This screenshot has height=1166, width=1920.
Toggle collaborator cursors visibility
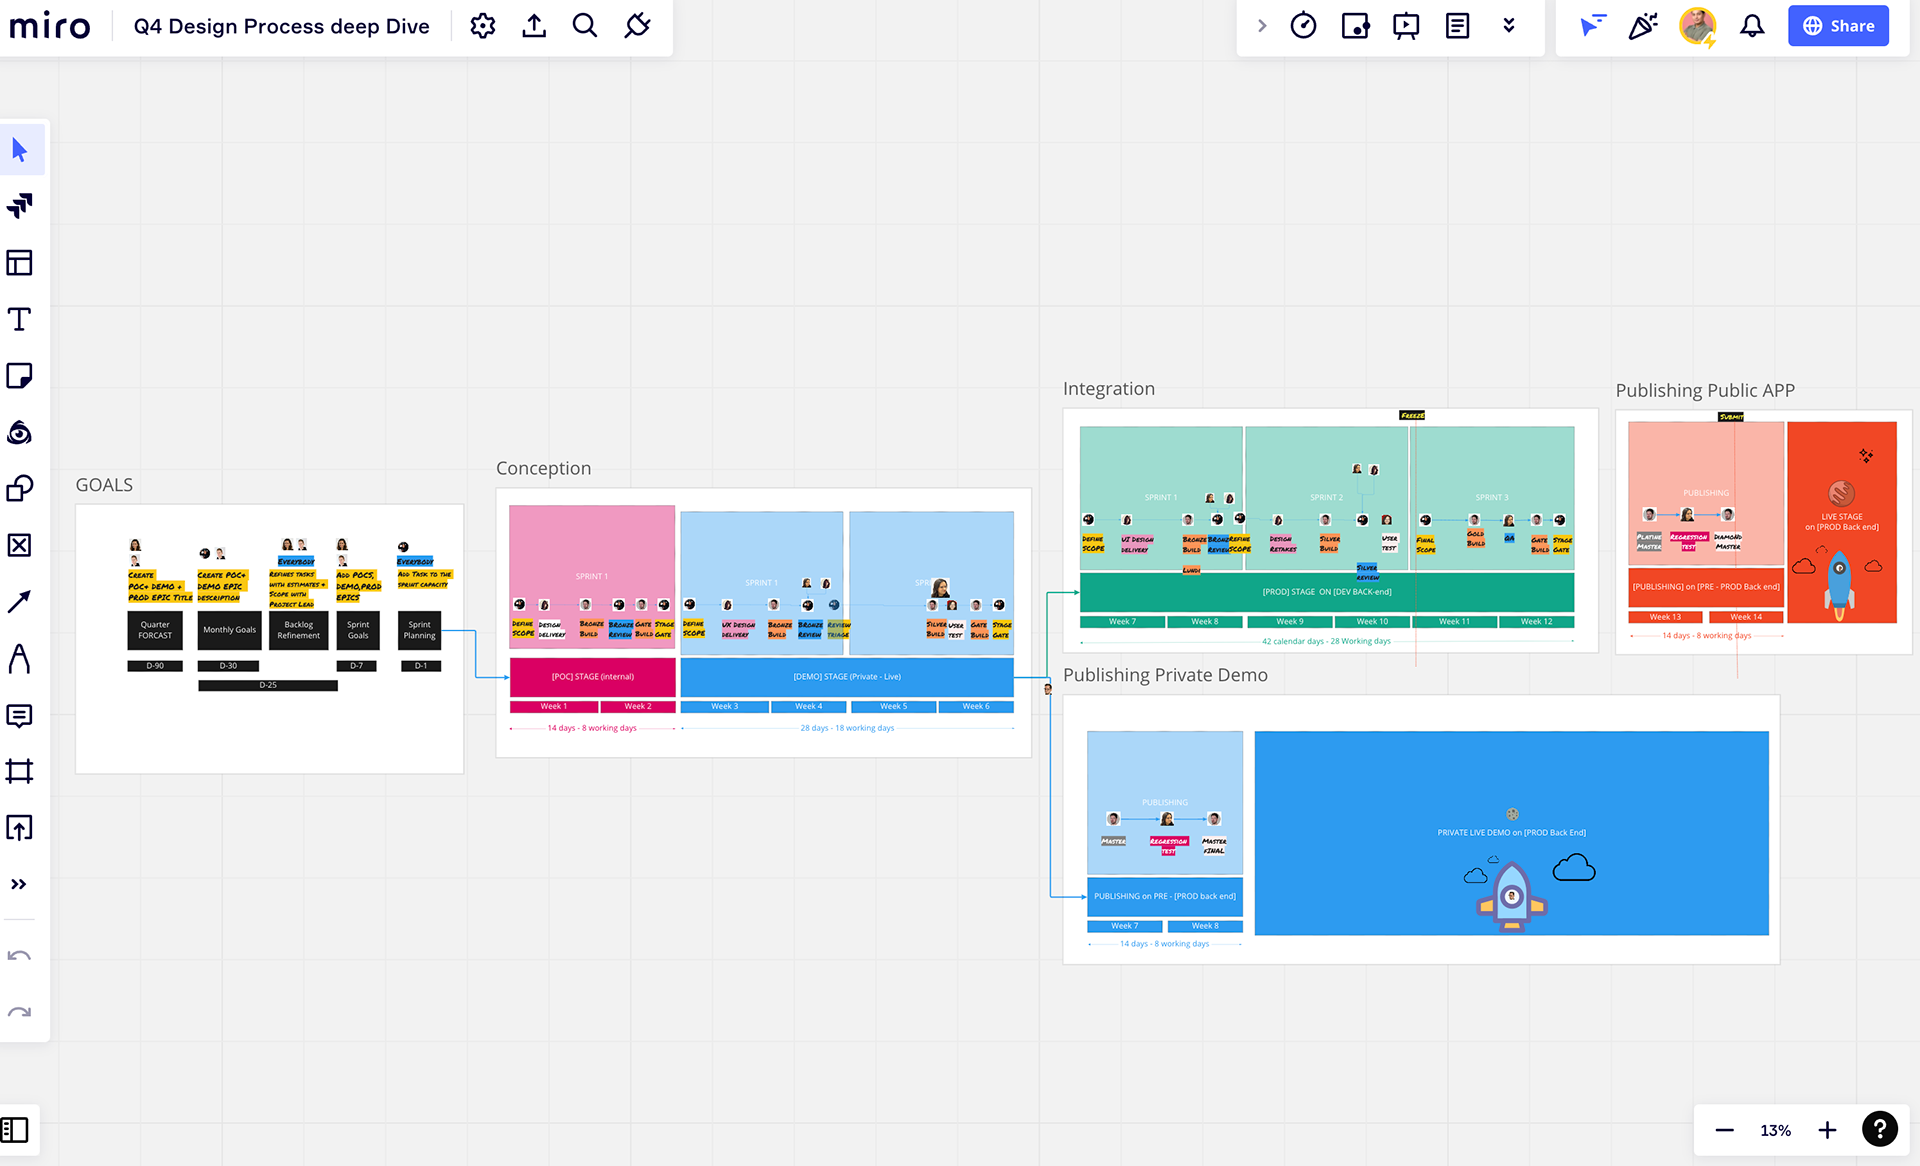coord(1592,26)
